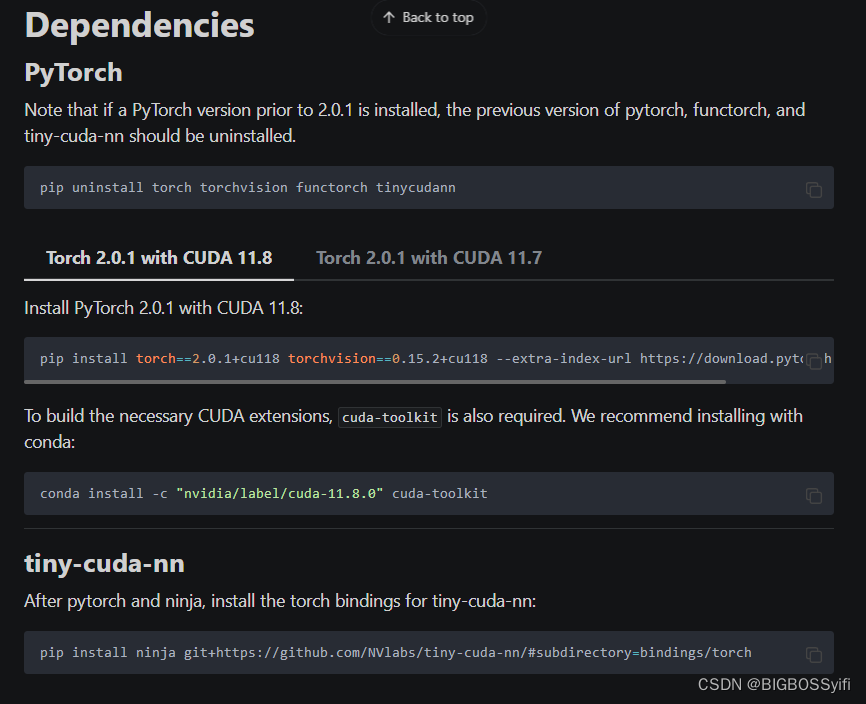This screenshot has width=866, height=704.
Task: Click the inline cuda-toolkit code label
Action: [x=390, y=417]
